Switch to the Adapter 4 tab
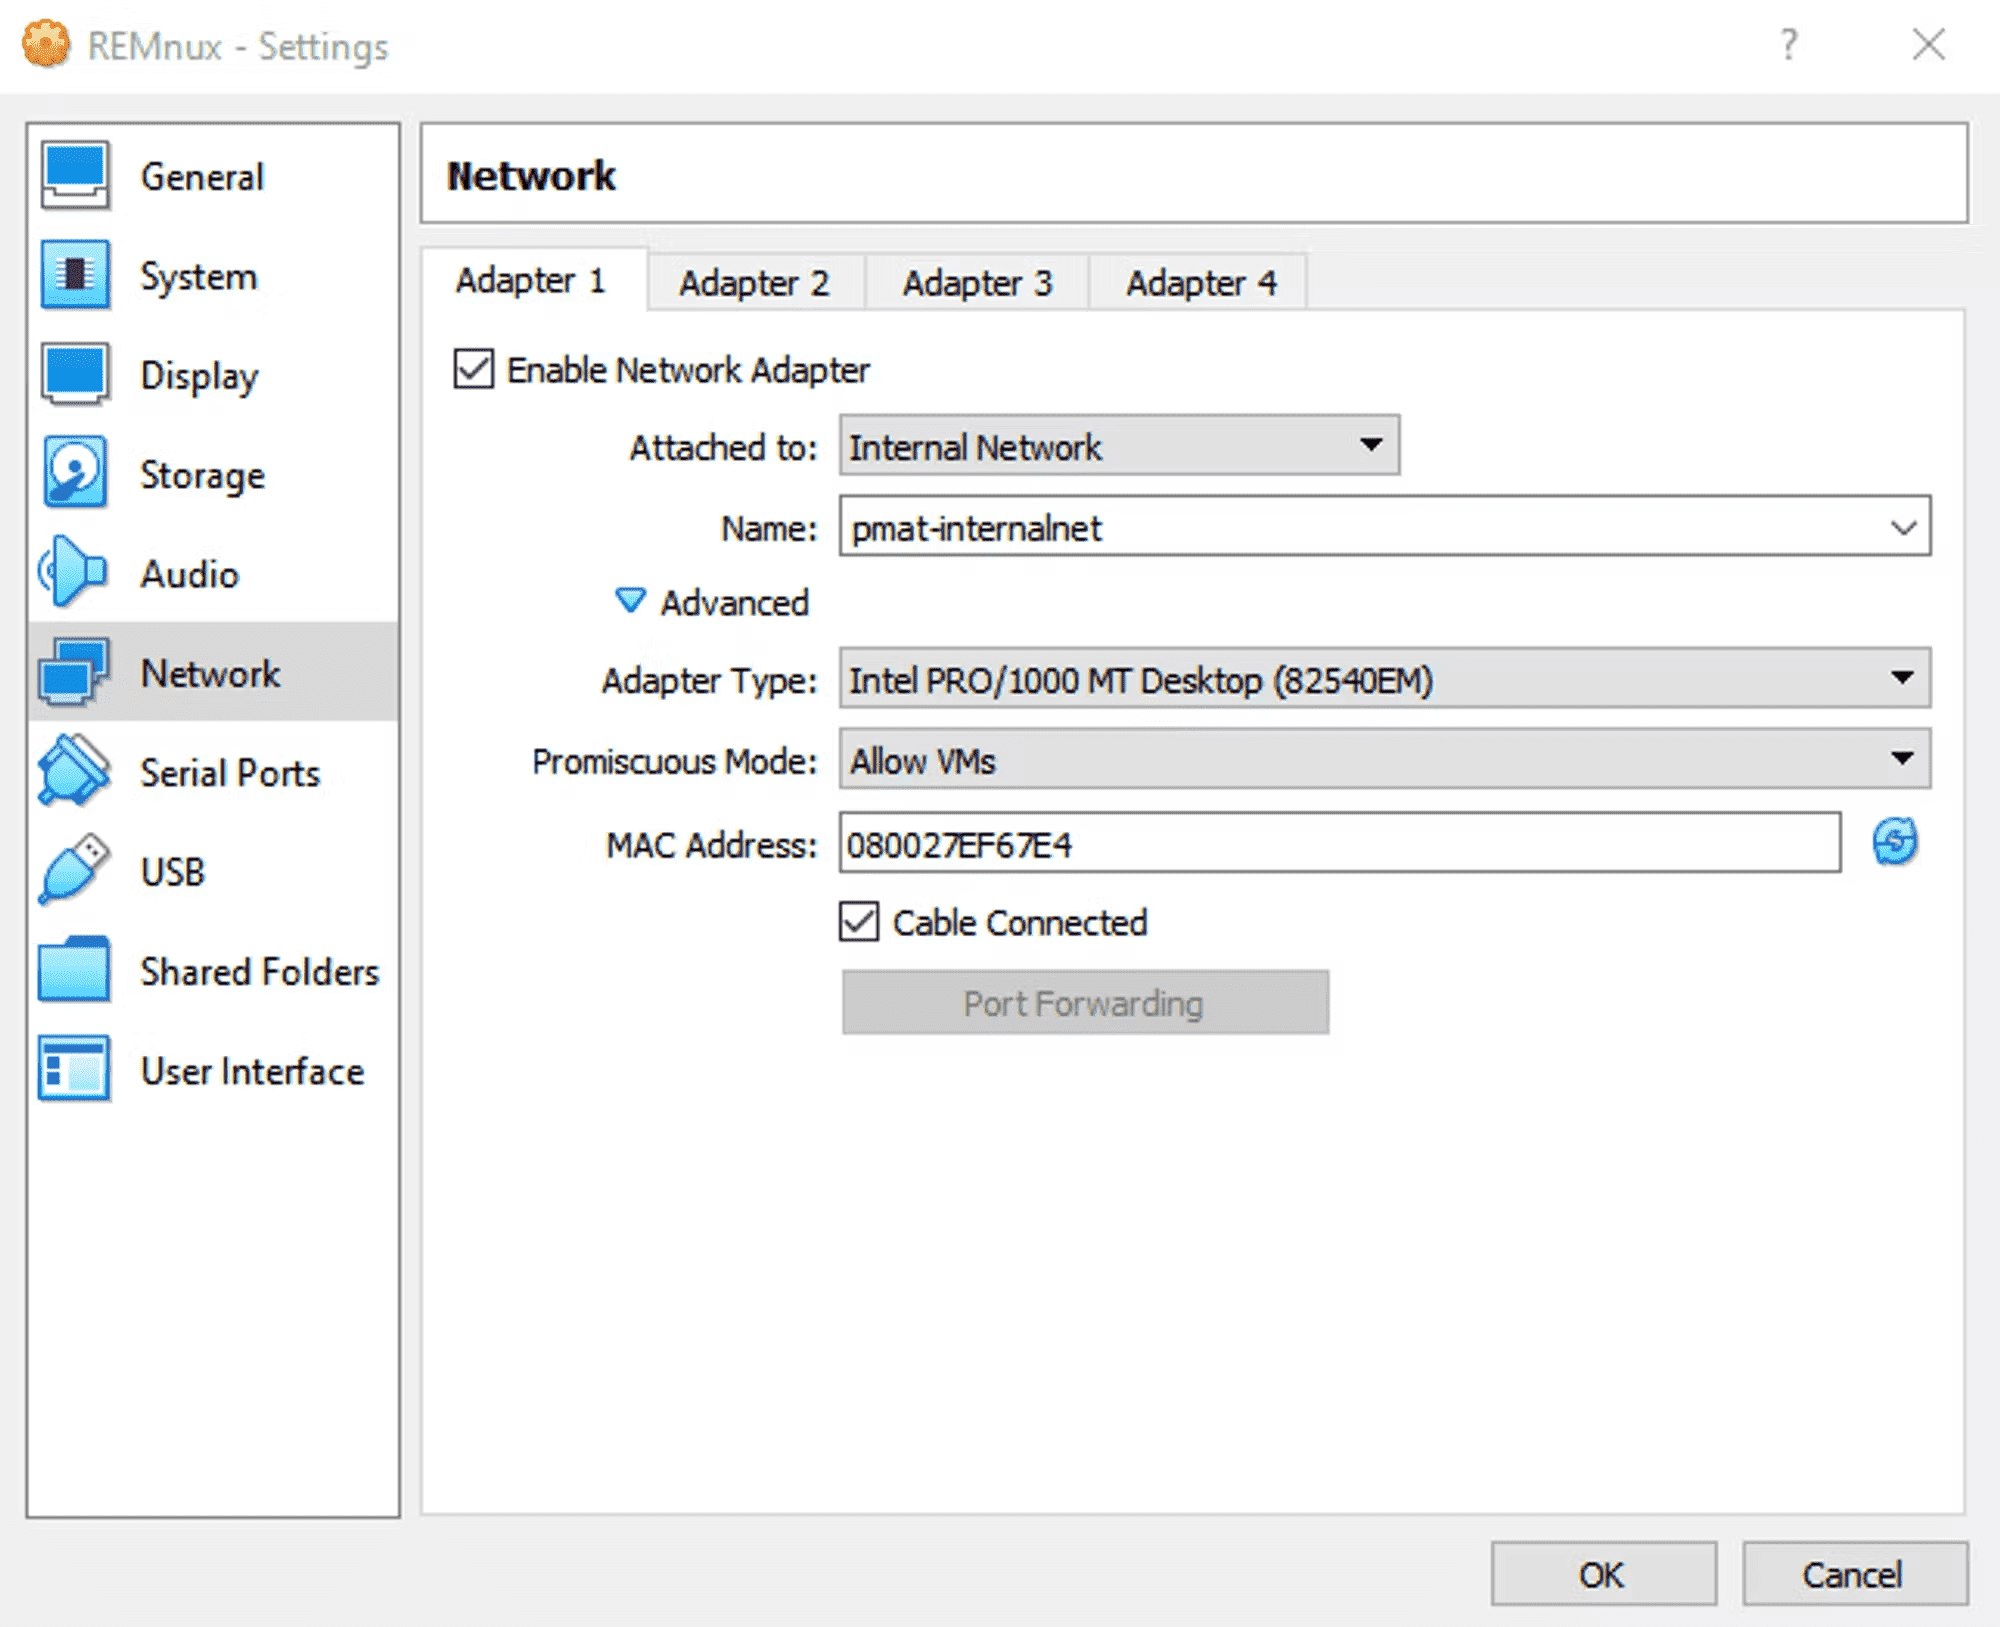The image size is (2000, 1627). 1200,283
